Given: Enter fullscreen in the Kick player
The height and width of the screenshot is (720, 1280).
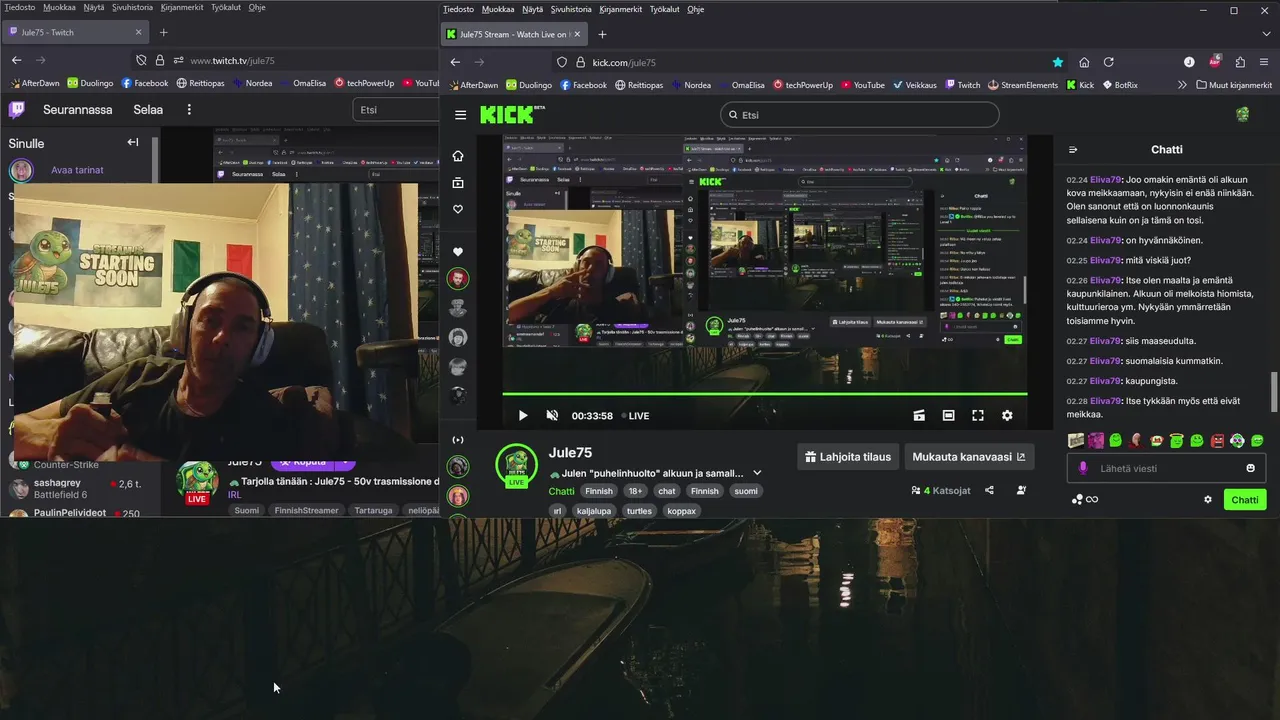Looking at the screenshot, I should pos(978,416).
